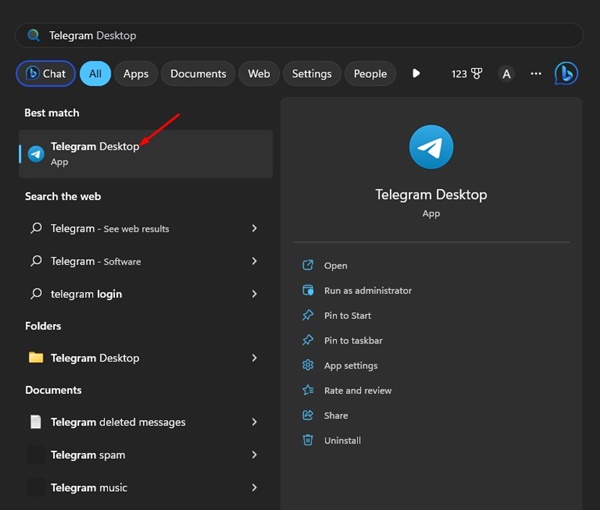Click the Share text action
600x510 pixels.
(x=336, y=415)
